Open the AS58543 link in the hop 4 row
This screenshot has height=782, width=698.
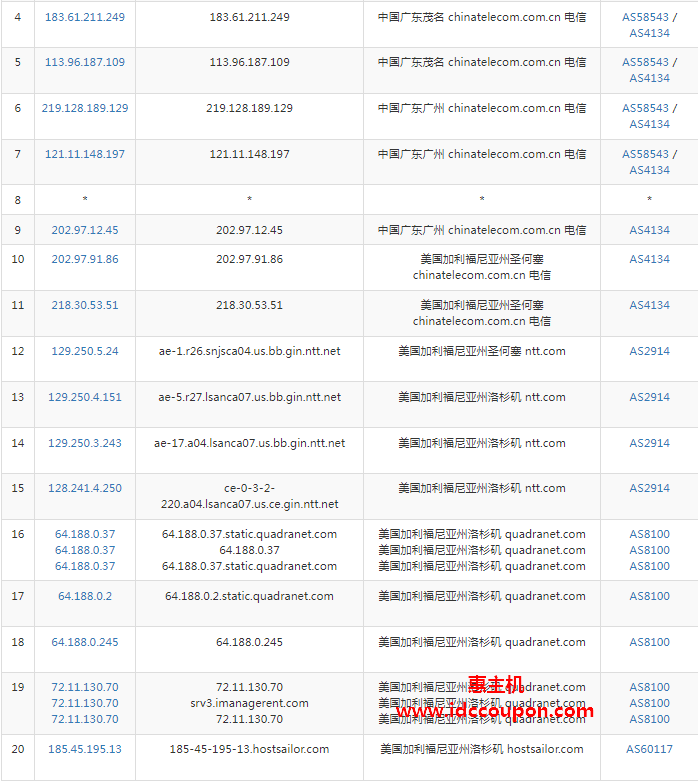coord(645,17)
